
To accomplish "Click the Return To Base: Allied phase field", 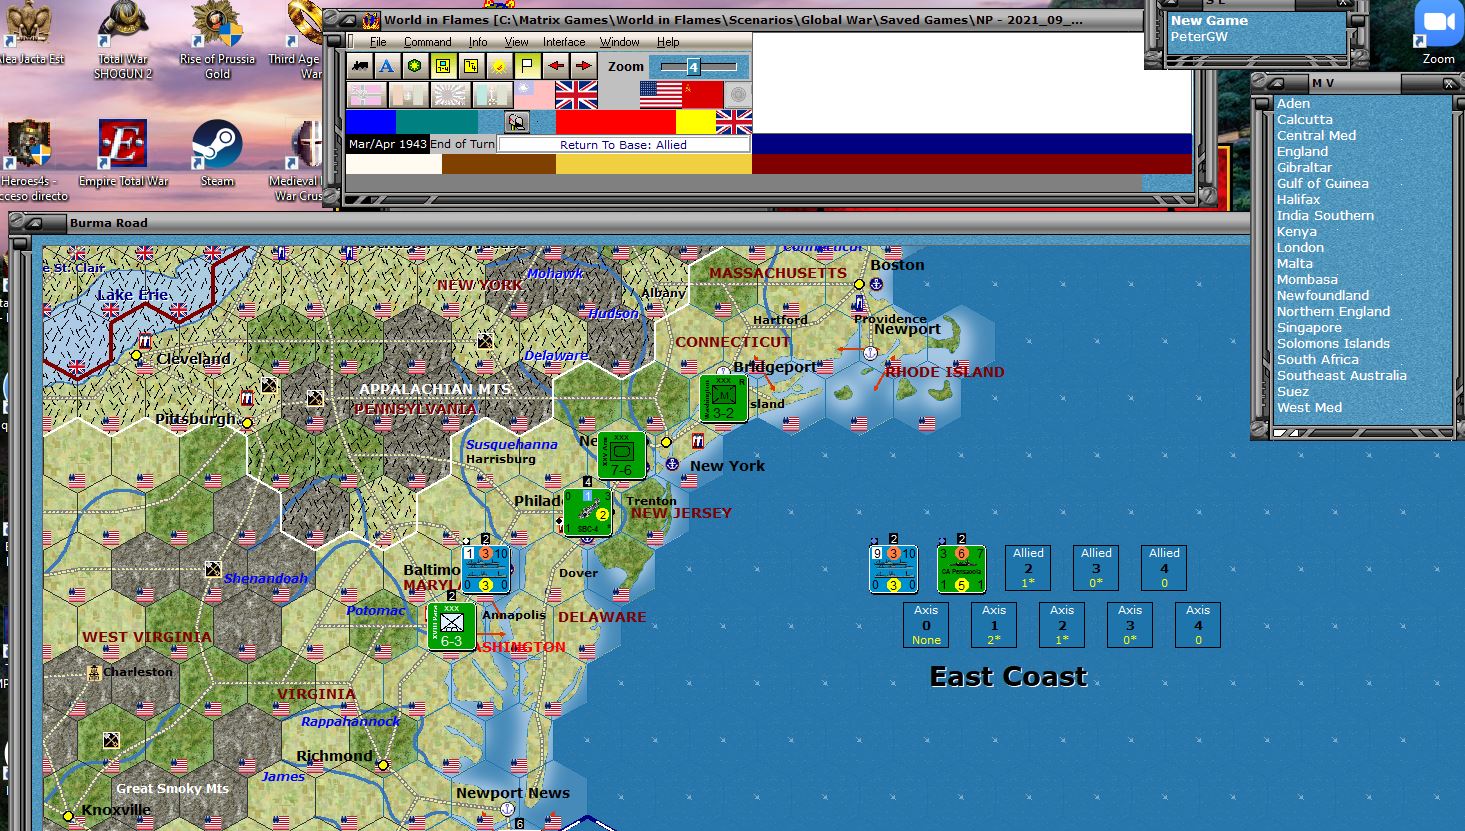I will click(x=623, y=144).
